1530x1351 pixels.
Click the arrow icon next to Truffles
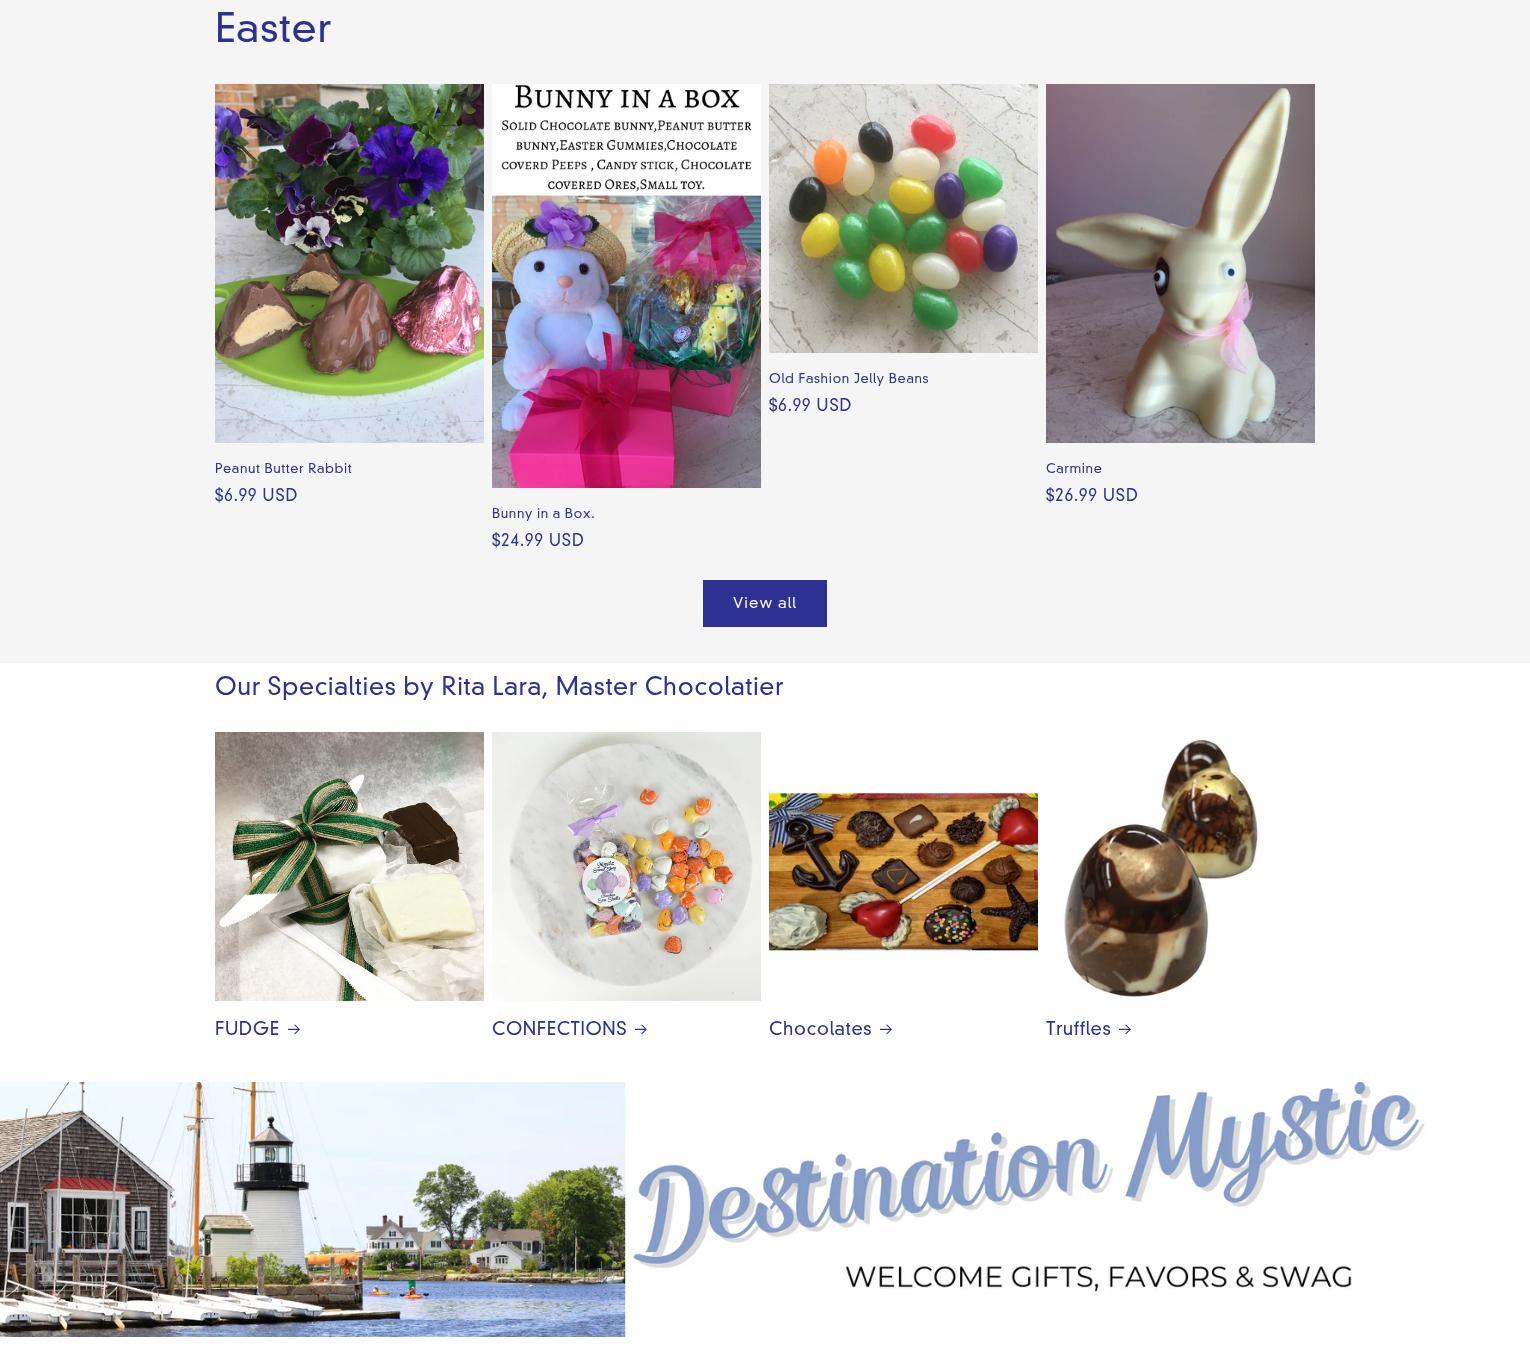click(1125, 1029)
